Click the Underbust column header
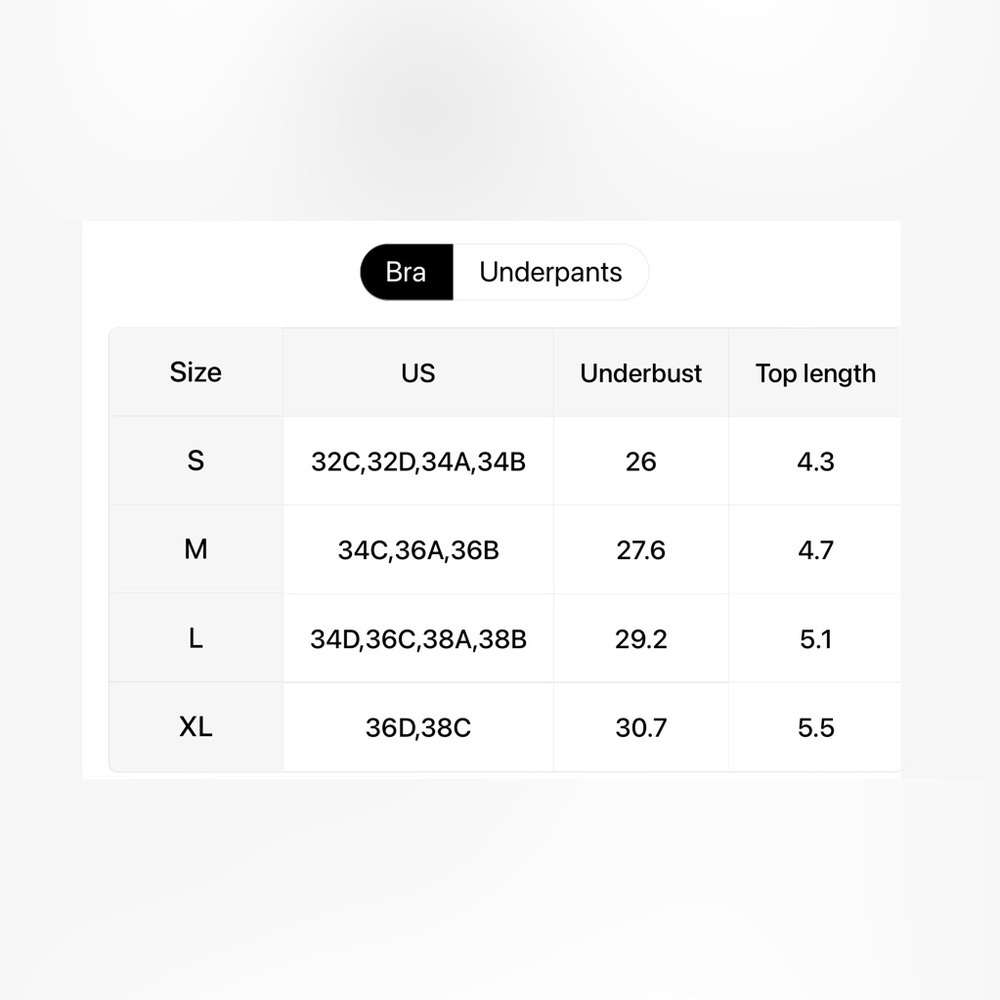Image resolution: width=1000 pixels, height=1000 pixels. point(641,372)
